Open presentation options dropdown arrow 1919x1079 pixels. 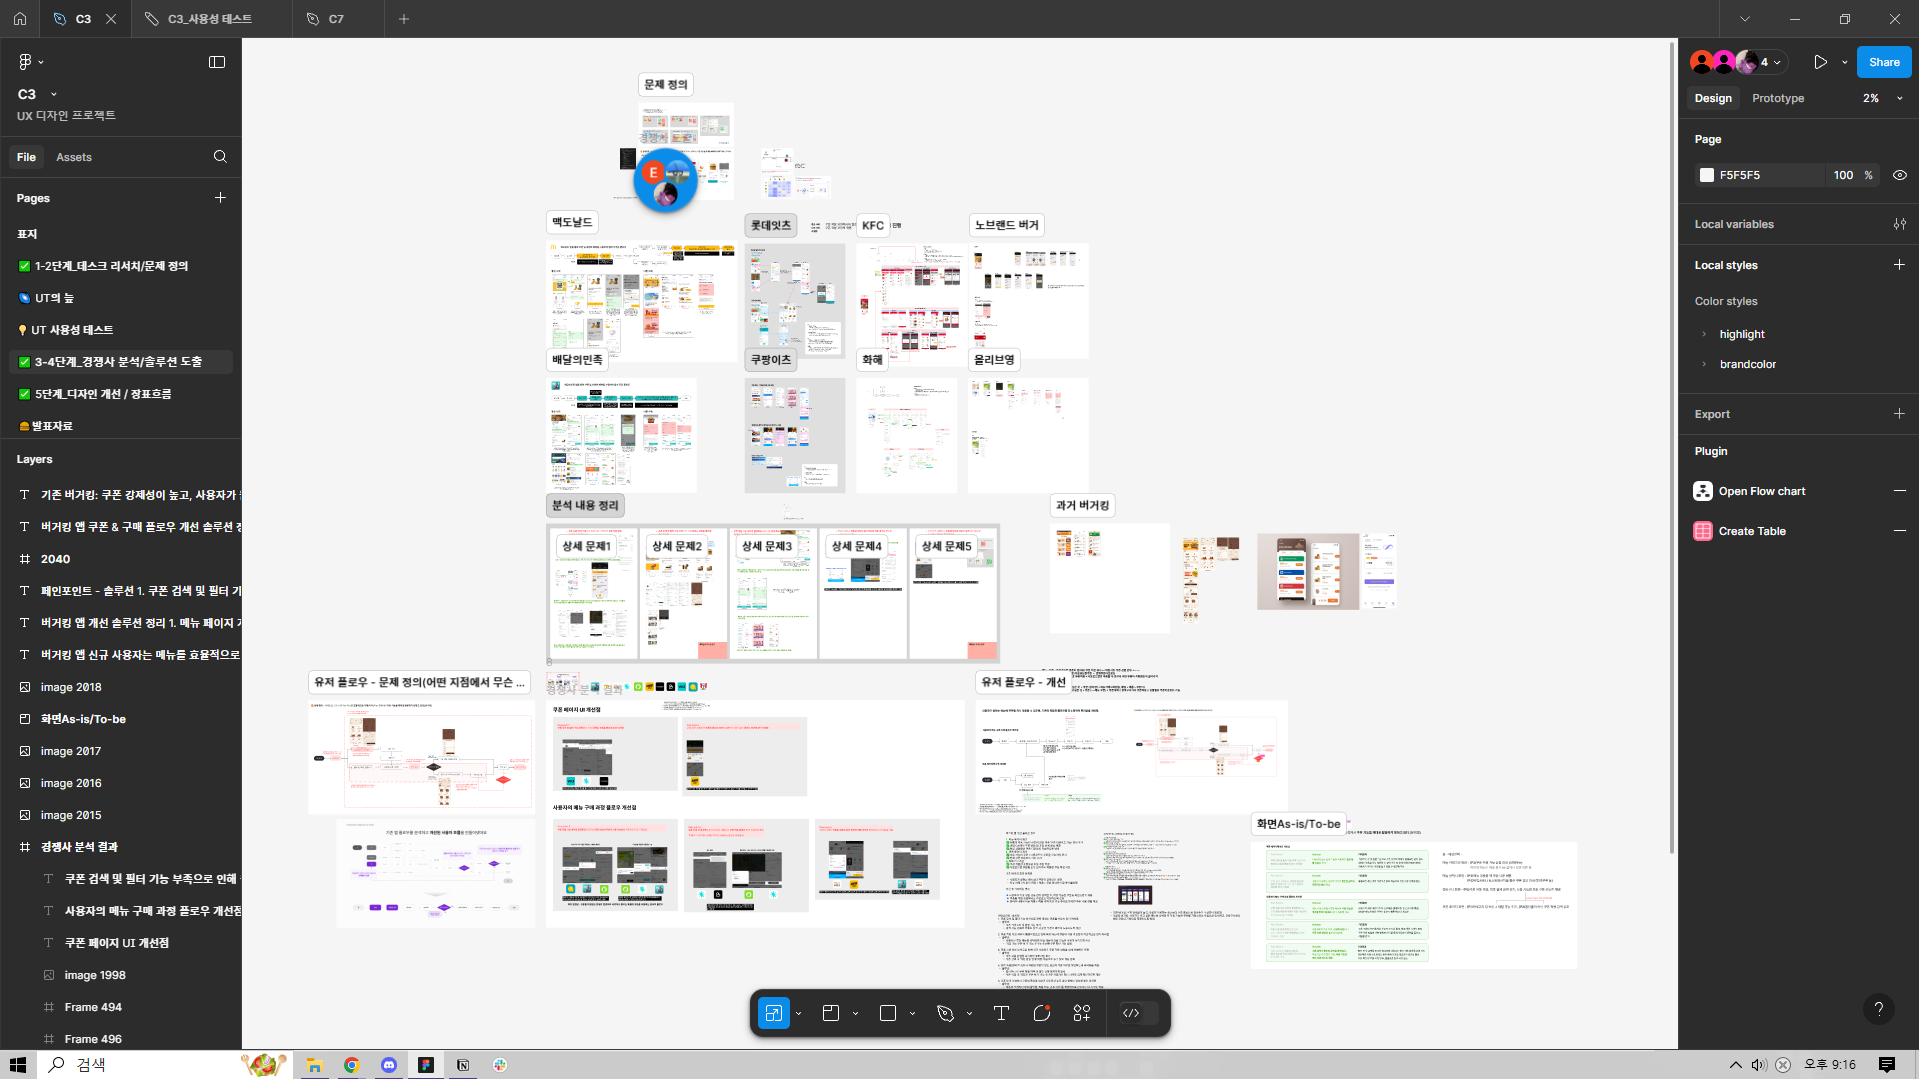(x=1844, y=62)
